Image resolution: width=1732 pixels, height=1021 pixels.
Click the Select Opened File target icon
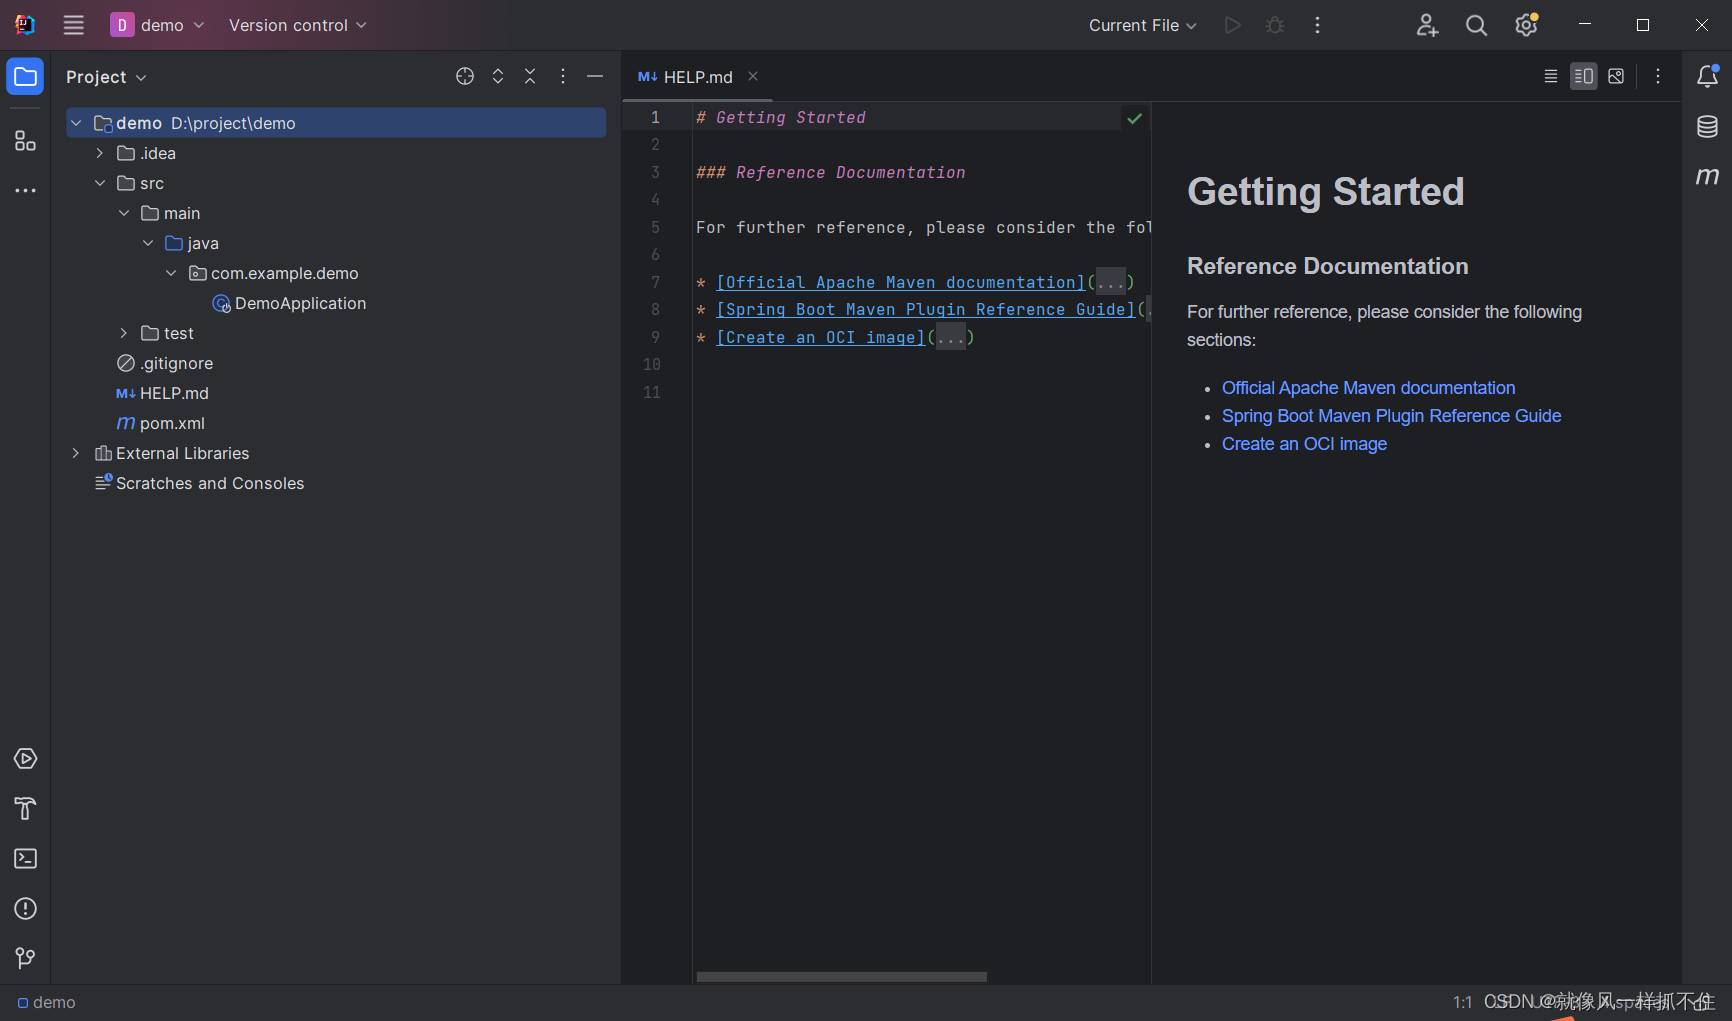[465, 77]
